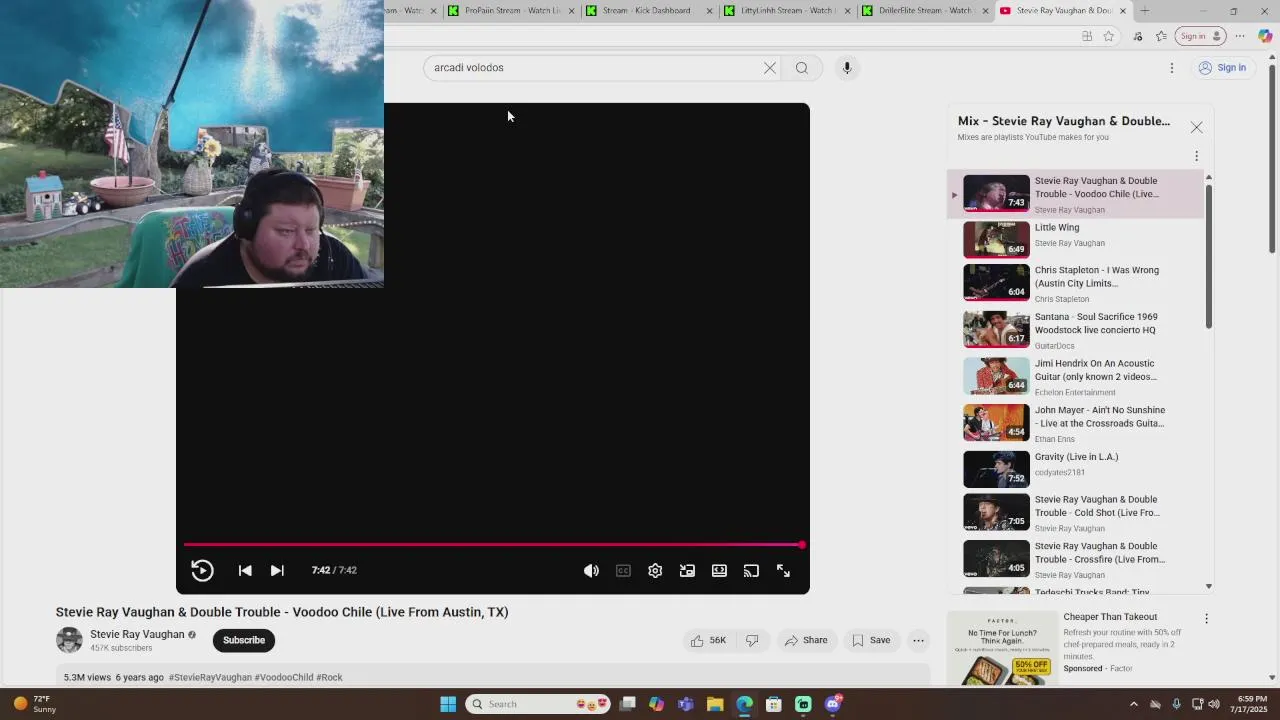The height and width of the screenshot is (720, 1280).
Task: Open the Windows Start menu
Action: tap(448, 704)
